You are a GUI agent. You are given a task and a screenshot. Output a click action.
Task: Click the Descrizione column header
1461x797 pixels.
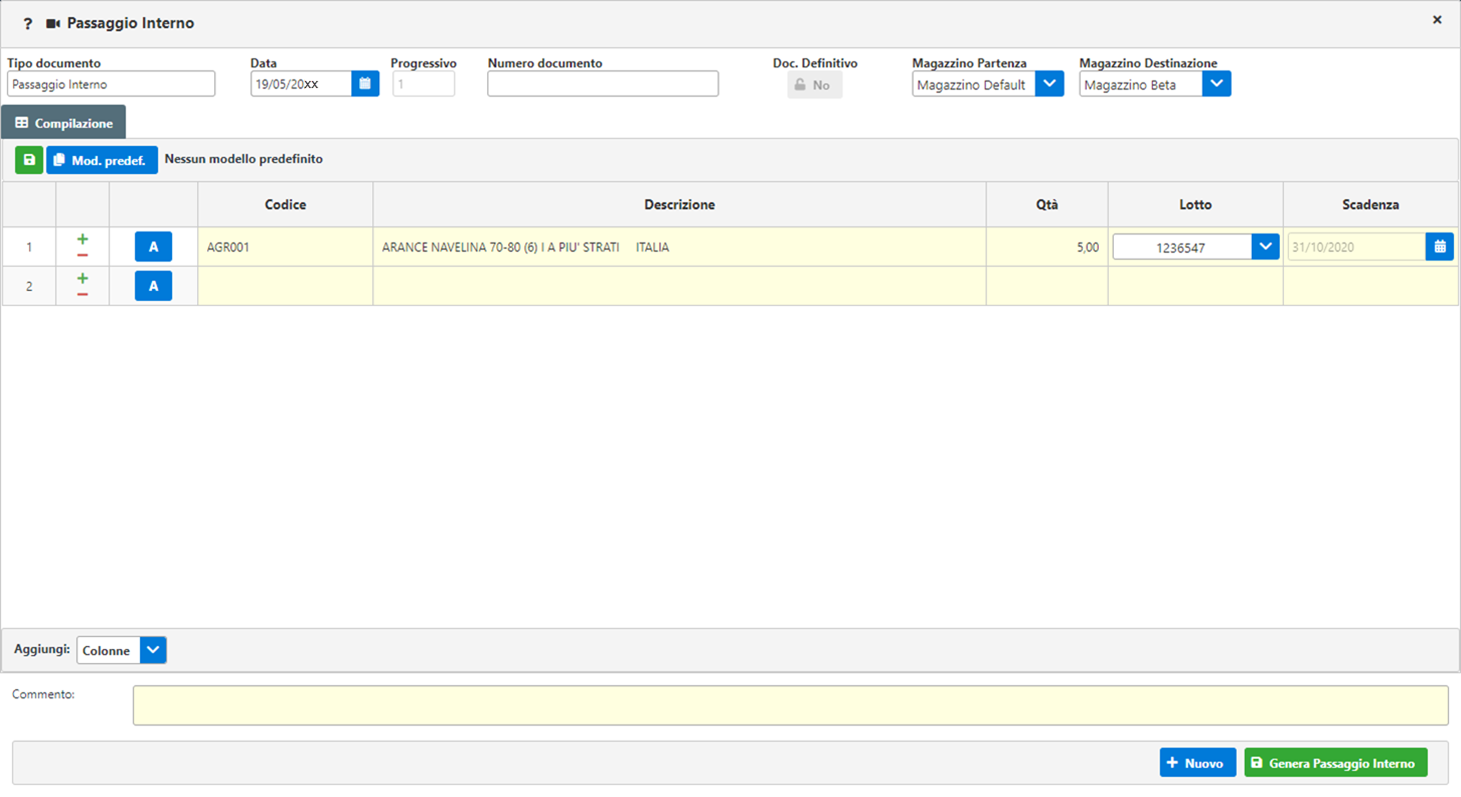(679, 204)
